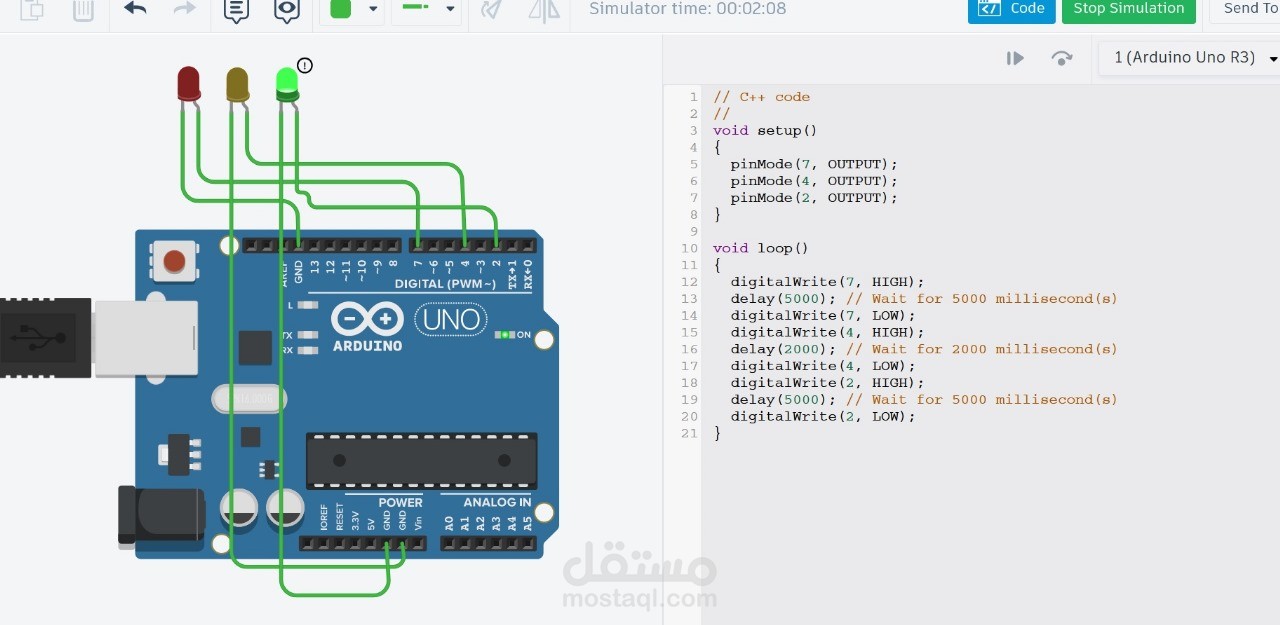Click the DC power jack on Arduino

[161, 515]
